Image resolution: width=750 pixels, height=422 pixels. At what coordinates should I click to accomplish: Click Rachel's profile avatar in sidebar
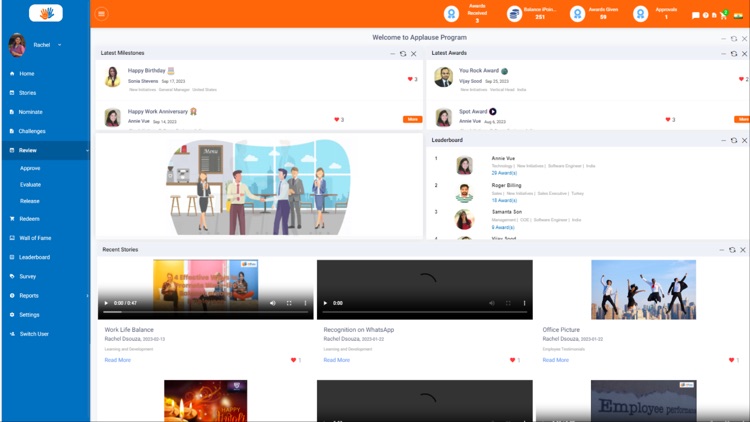17,45
